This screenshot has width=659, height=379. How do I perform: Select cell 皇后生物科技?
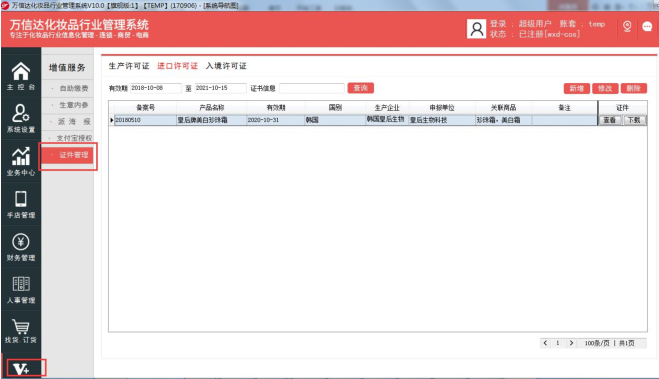[x=442, y=120]
